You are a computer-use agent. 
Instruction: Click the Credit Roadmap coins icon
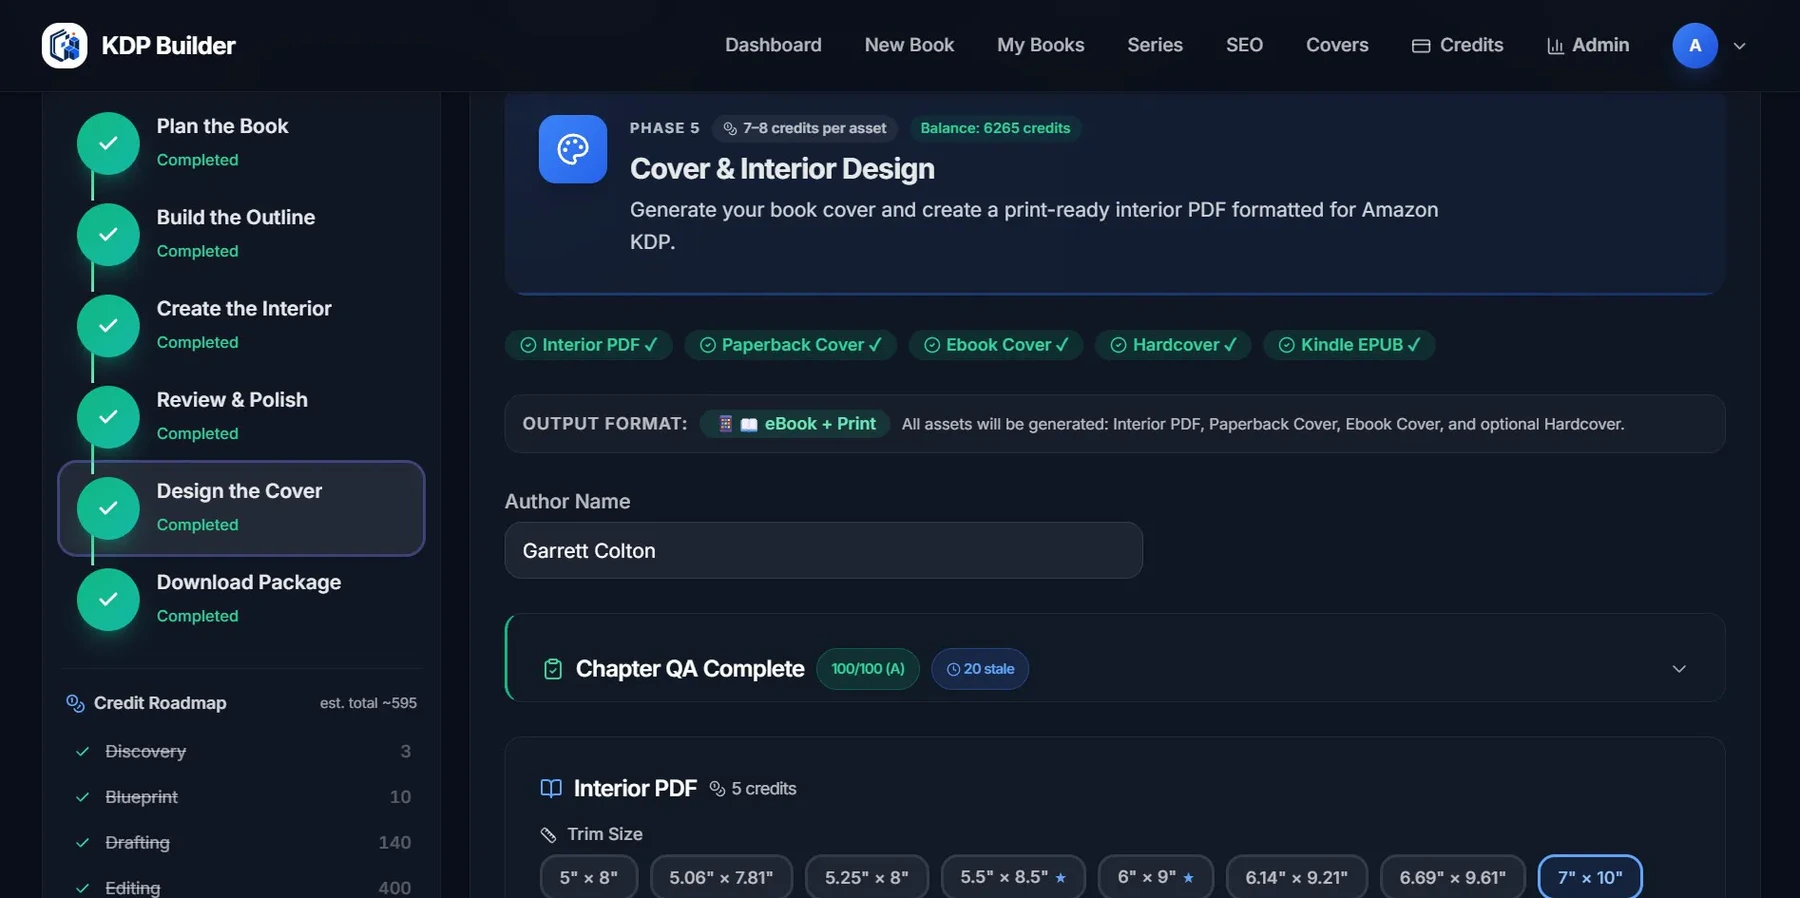click(75, 703)
